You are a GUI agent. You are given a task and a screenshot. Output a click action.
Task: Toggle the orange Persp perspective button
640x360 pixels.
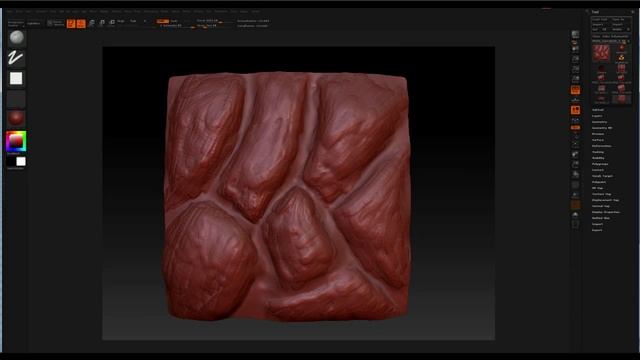point(575,90)
